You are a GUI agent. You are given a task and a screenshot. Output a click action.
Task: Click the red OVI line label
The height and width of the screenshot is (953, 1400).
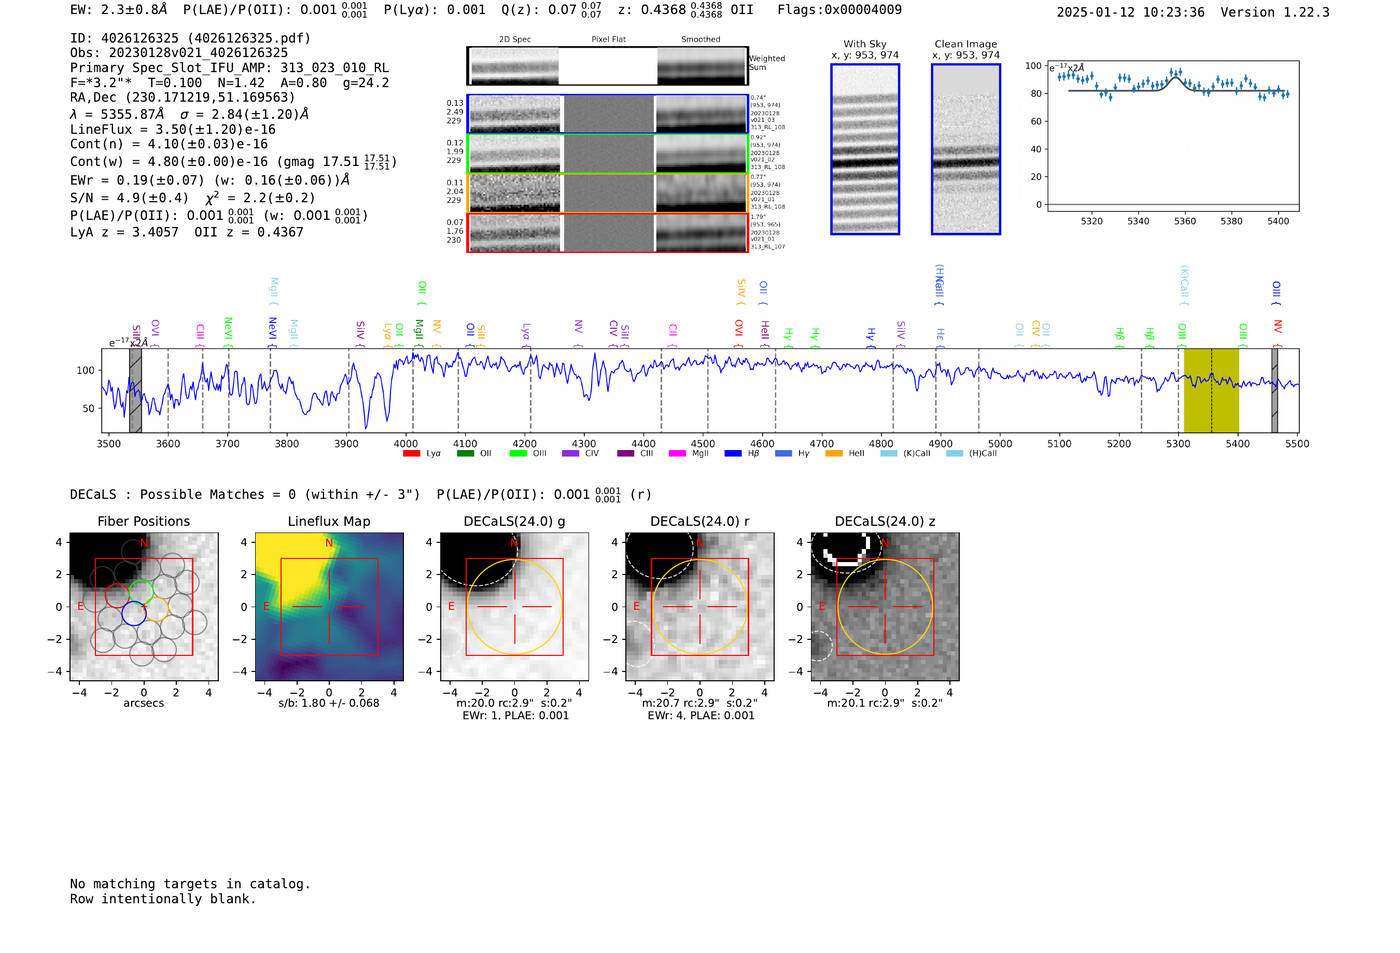739,331
